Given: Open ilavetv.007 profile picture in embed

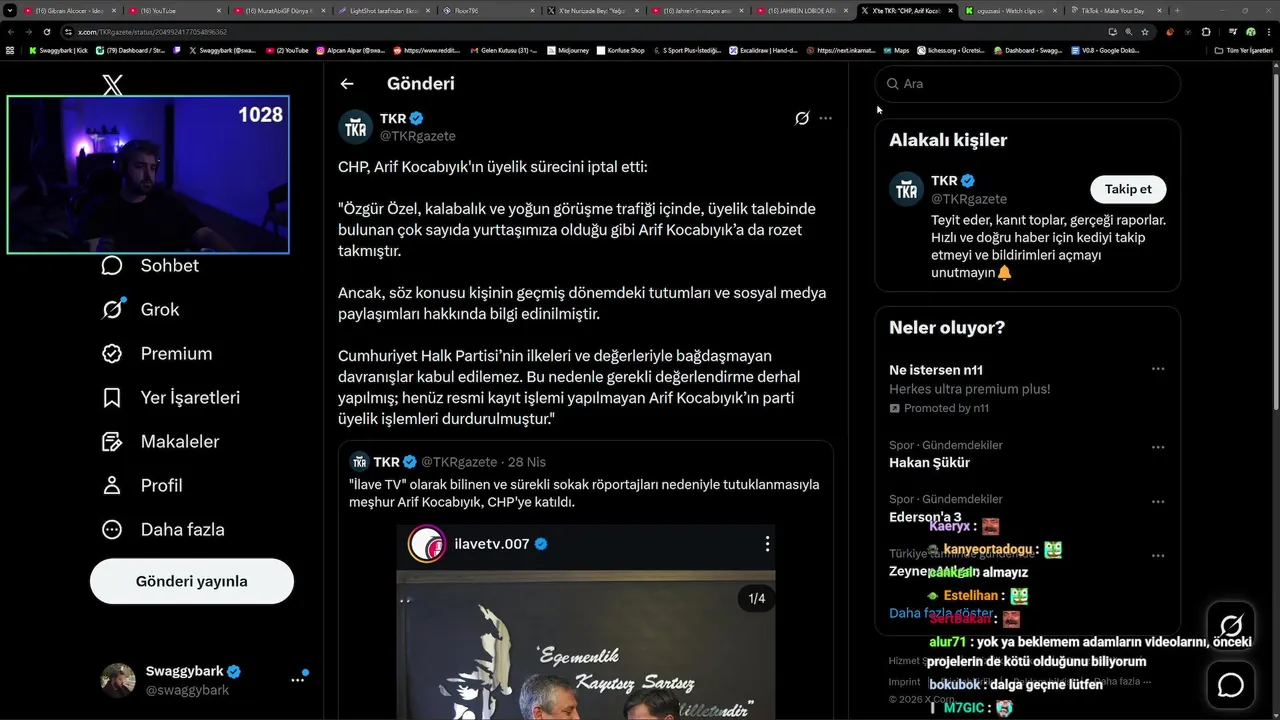Looking at the screenshot, I should pos(426,544).
